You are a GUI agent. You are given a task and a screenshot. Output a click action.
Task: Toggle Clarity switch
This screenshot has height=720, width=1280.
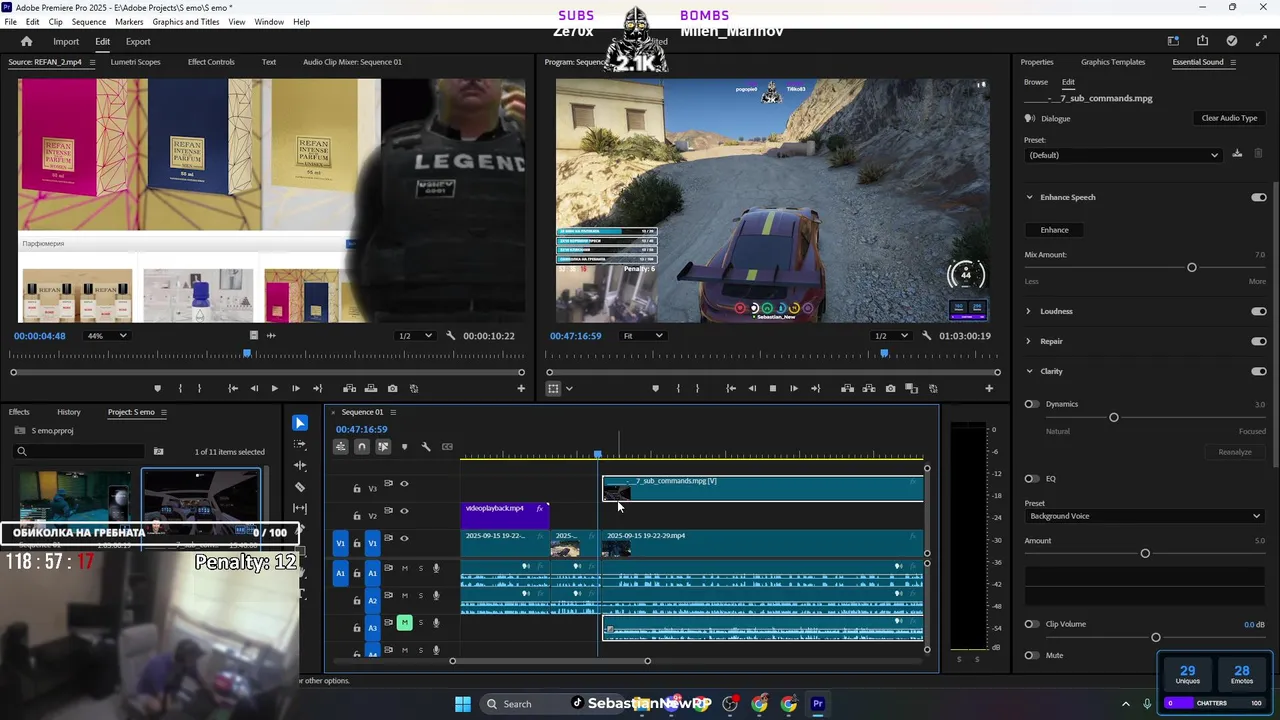pos(1258,371)
